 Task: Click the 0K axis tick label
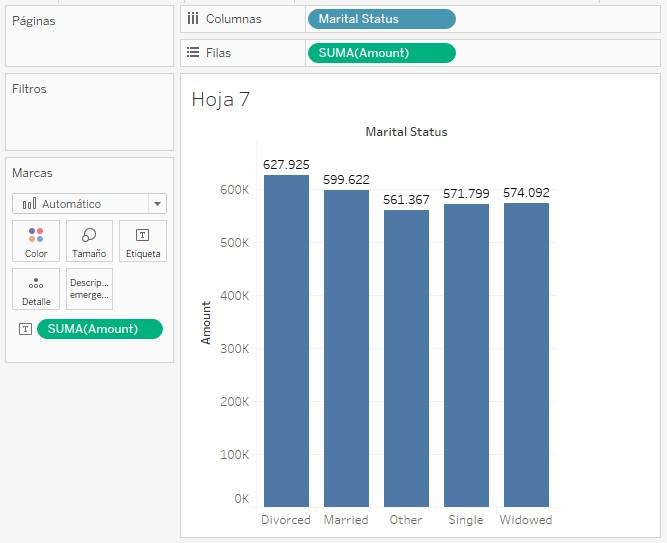[x=241, y=499]
